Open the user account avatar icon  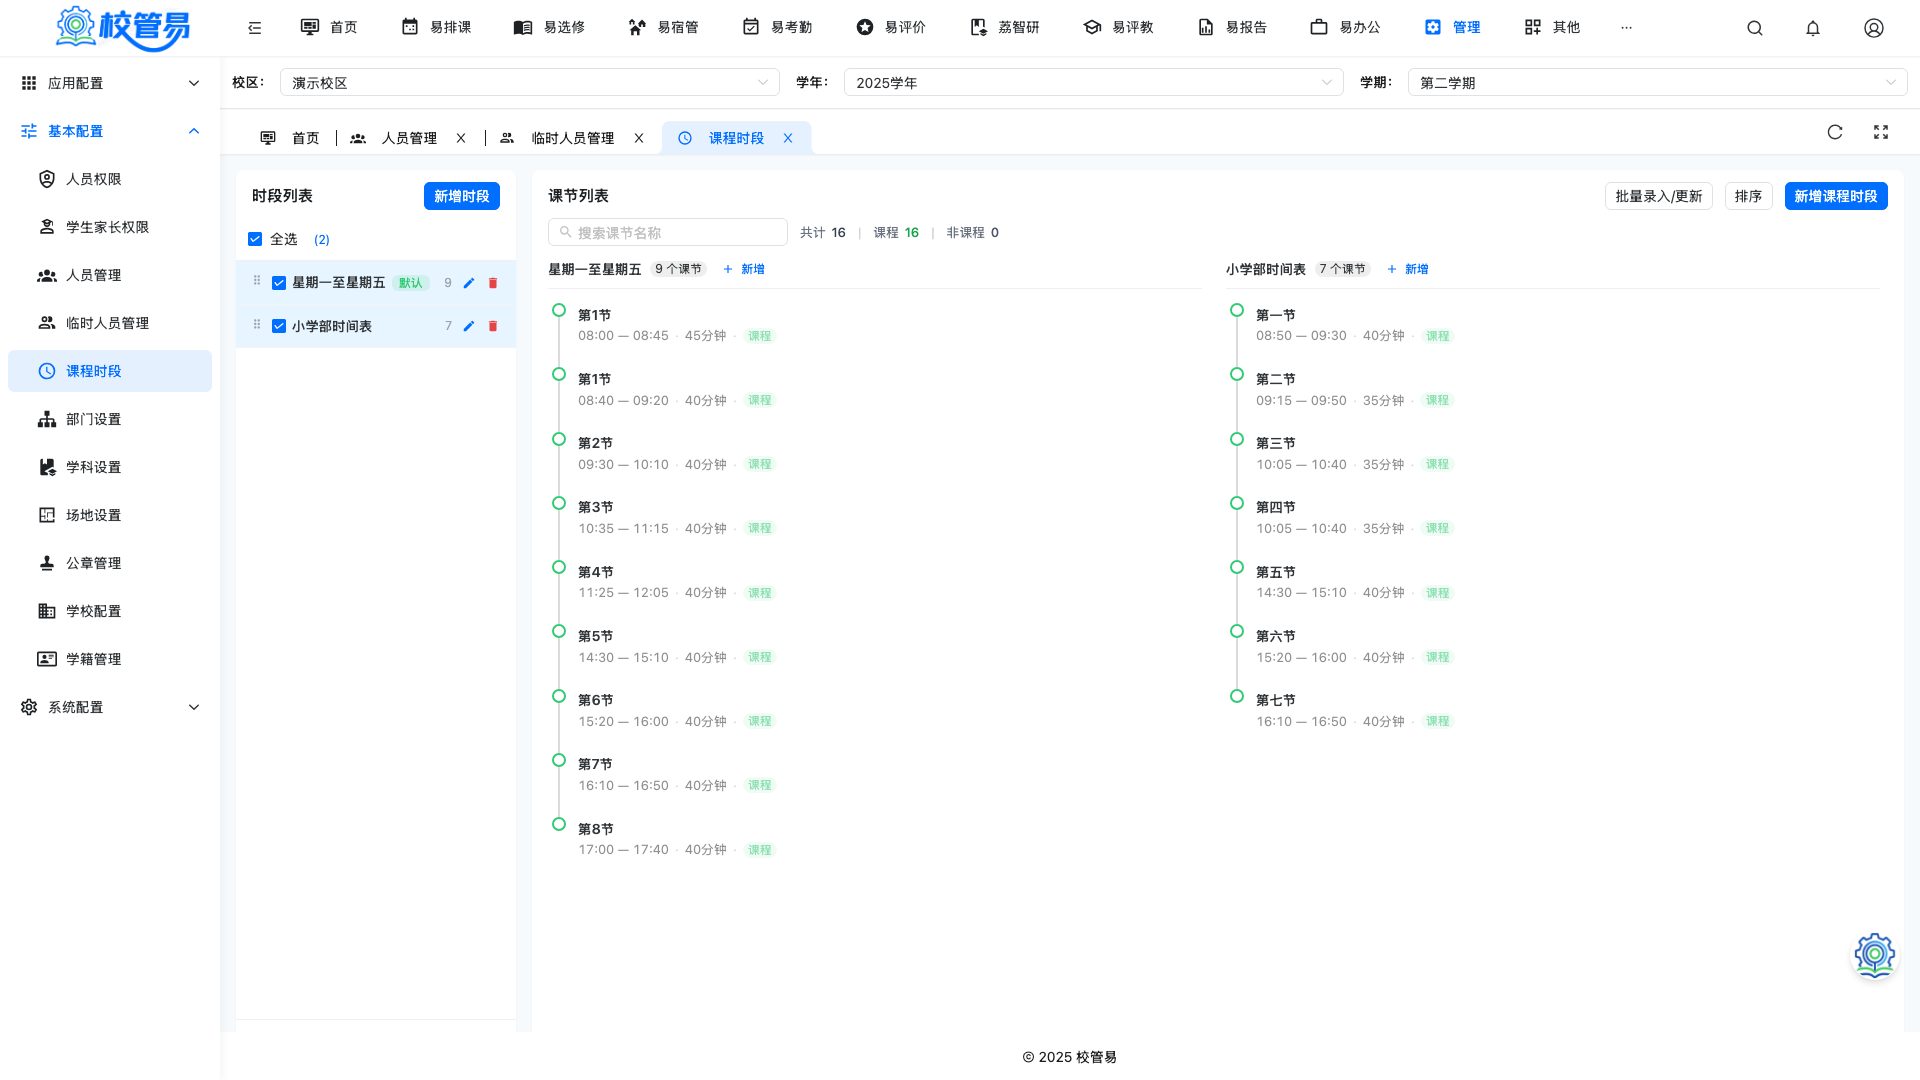[1874, 28]
